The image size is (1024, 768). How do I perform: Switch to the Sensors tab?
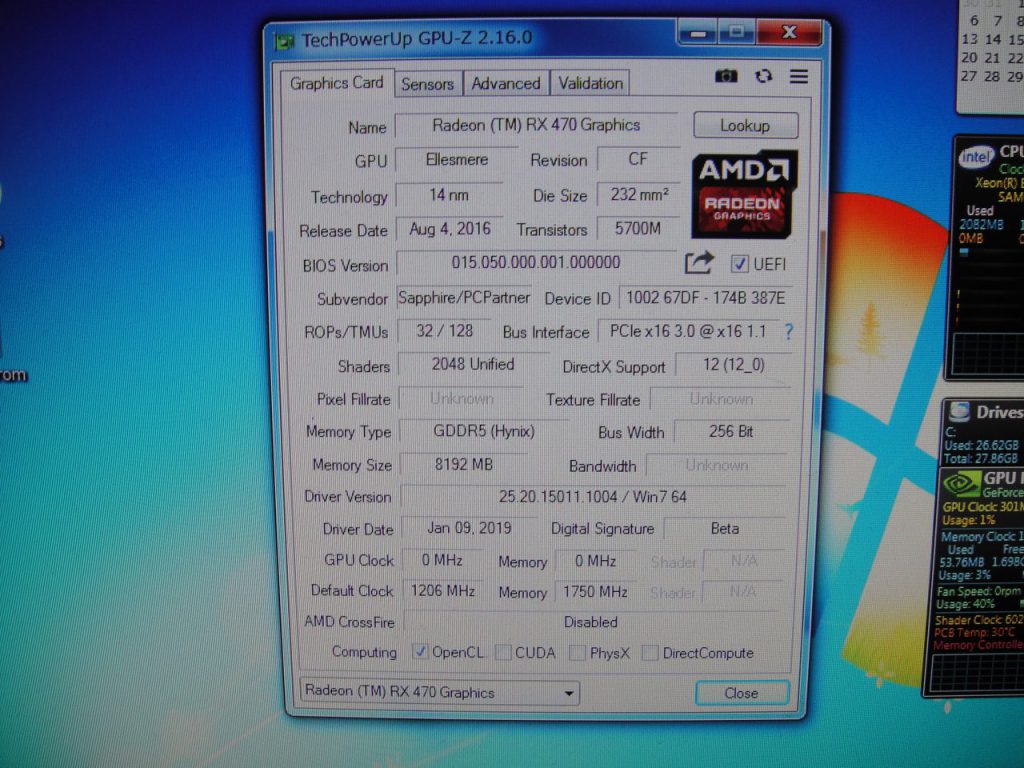click(427, 84)
